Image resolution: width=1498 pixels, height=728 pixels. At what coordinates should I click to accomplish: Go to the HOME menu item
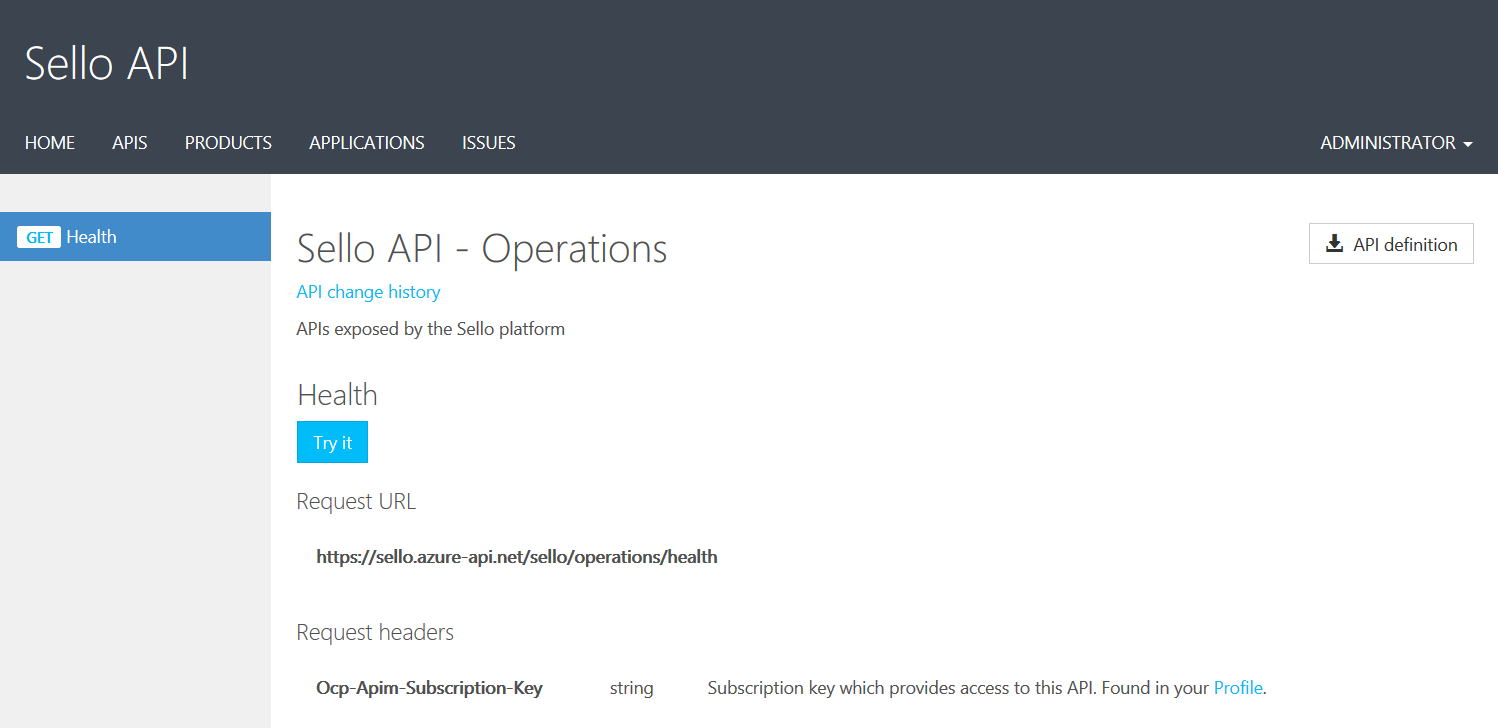[x=50, y=142]
